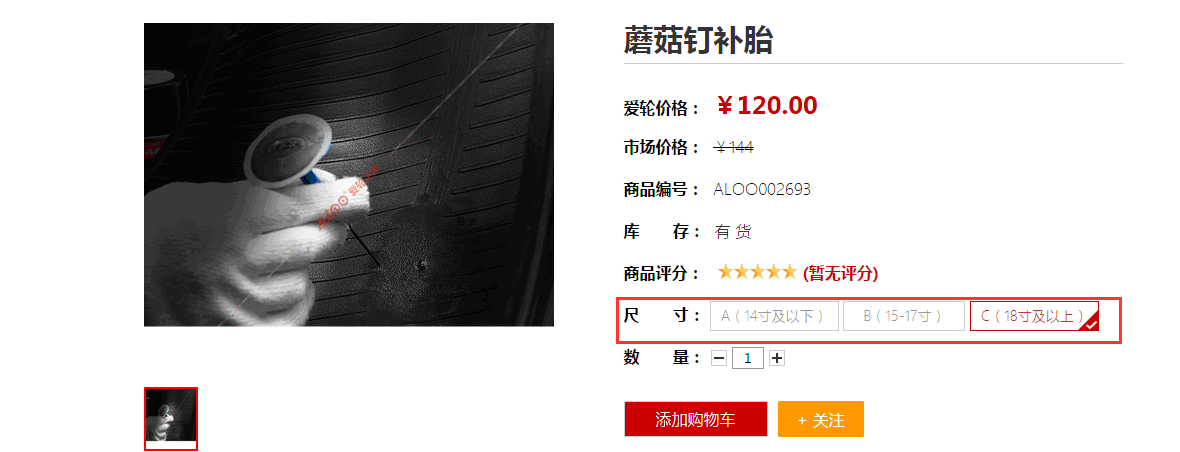The height and width of the screenshot is (452, 1180).
Task: Decrease quantity with the minus icon
Action: click(719, 359)
